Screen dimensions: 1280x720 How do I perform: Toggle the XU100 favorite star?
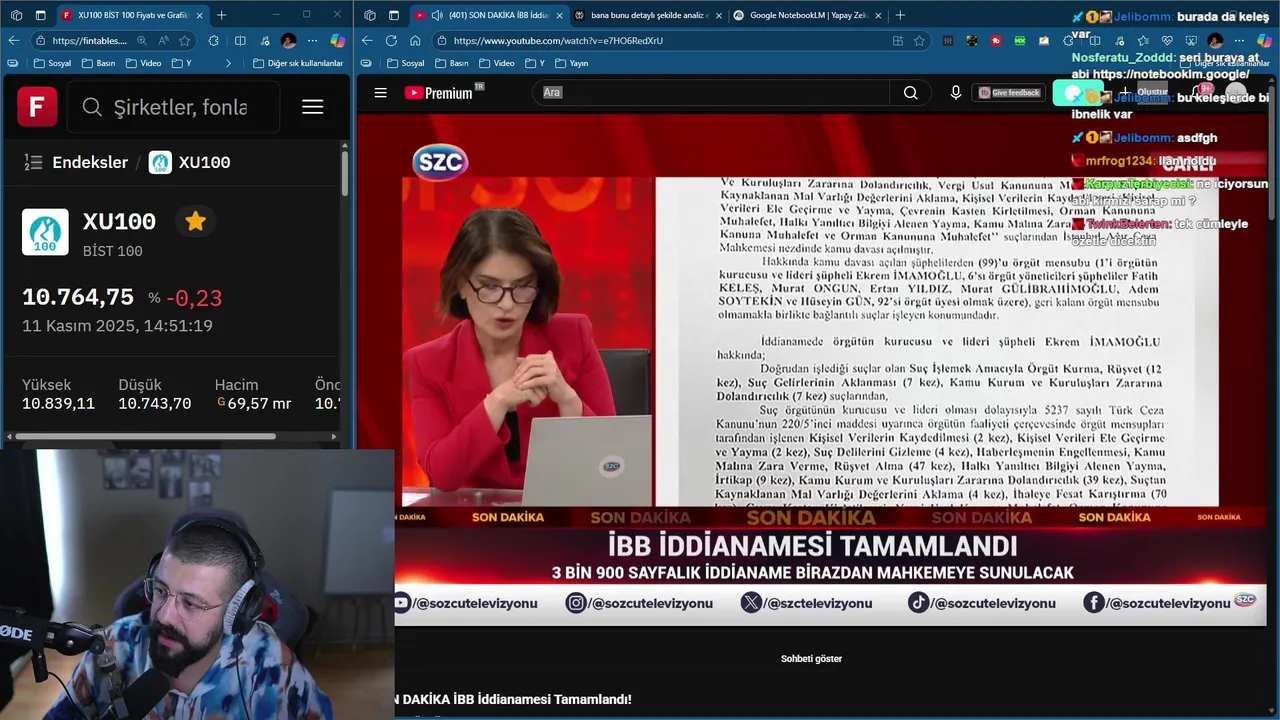coord(195,222)
